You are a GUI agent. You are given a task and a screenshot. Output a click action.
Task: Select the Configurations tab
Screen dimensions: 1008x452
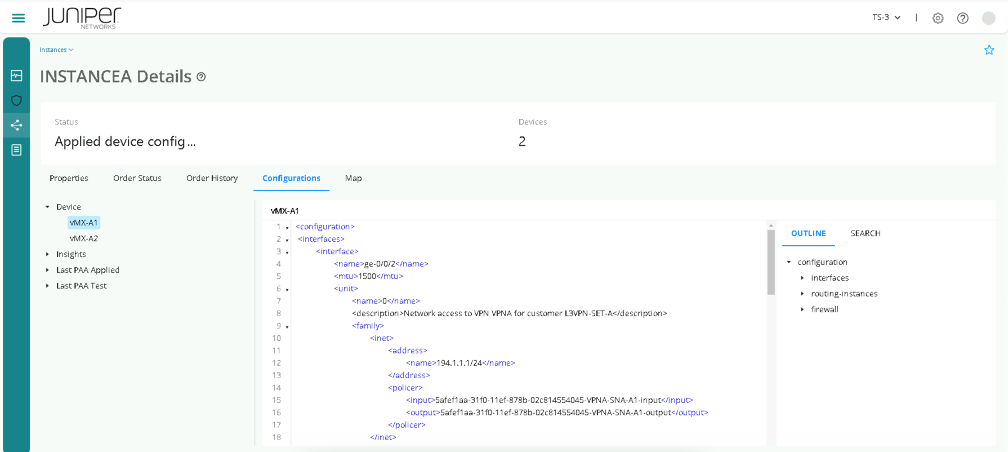coord(291,178)
